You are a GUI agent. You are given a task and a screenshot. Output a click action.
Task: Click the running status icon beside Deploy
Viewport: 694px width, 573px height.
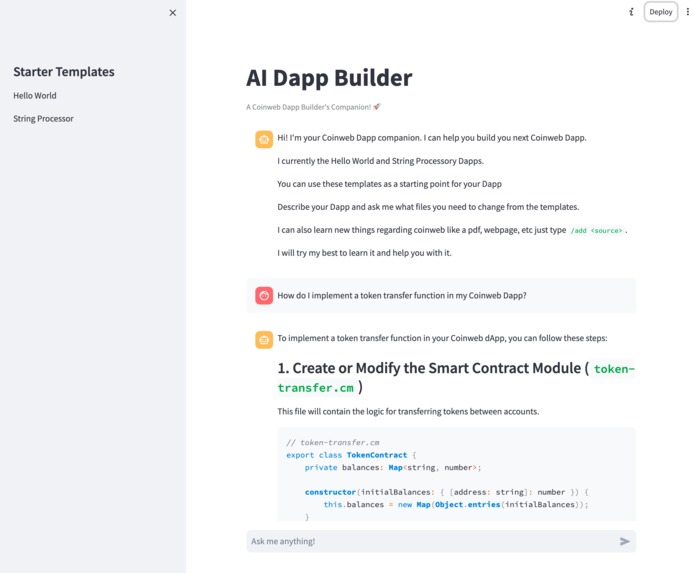click(631, 12)
